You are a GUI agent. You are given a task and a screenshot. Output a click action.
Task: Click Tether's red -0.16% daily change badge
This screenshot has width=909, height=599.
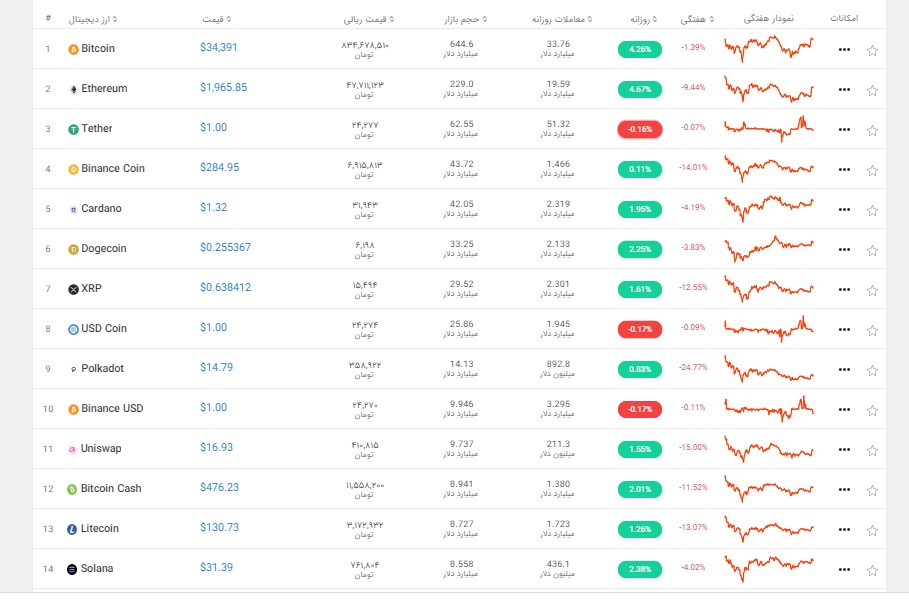coord(640,129)
